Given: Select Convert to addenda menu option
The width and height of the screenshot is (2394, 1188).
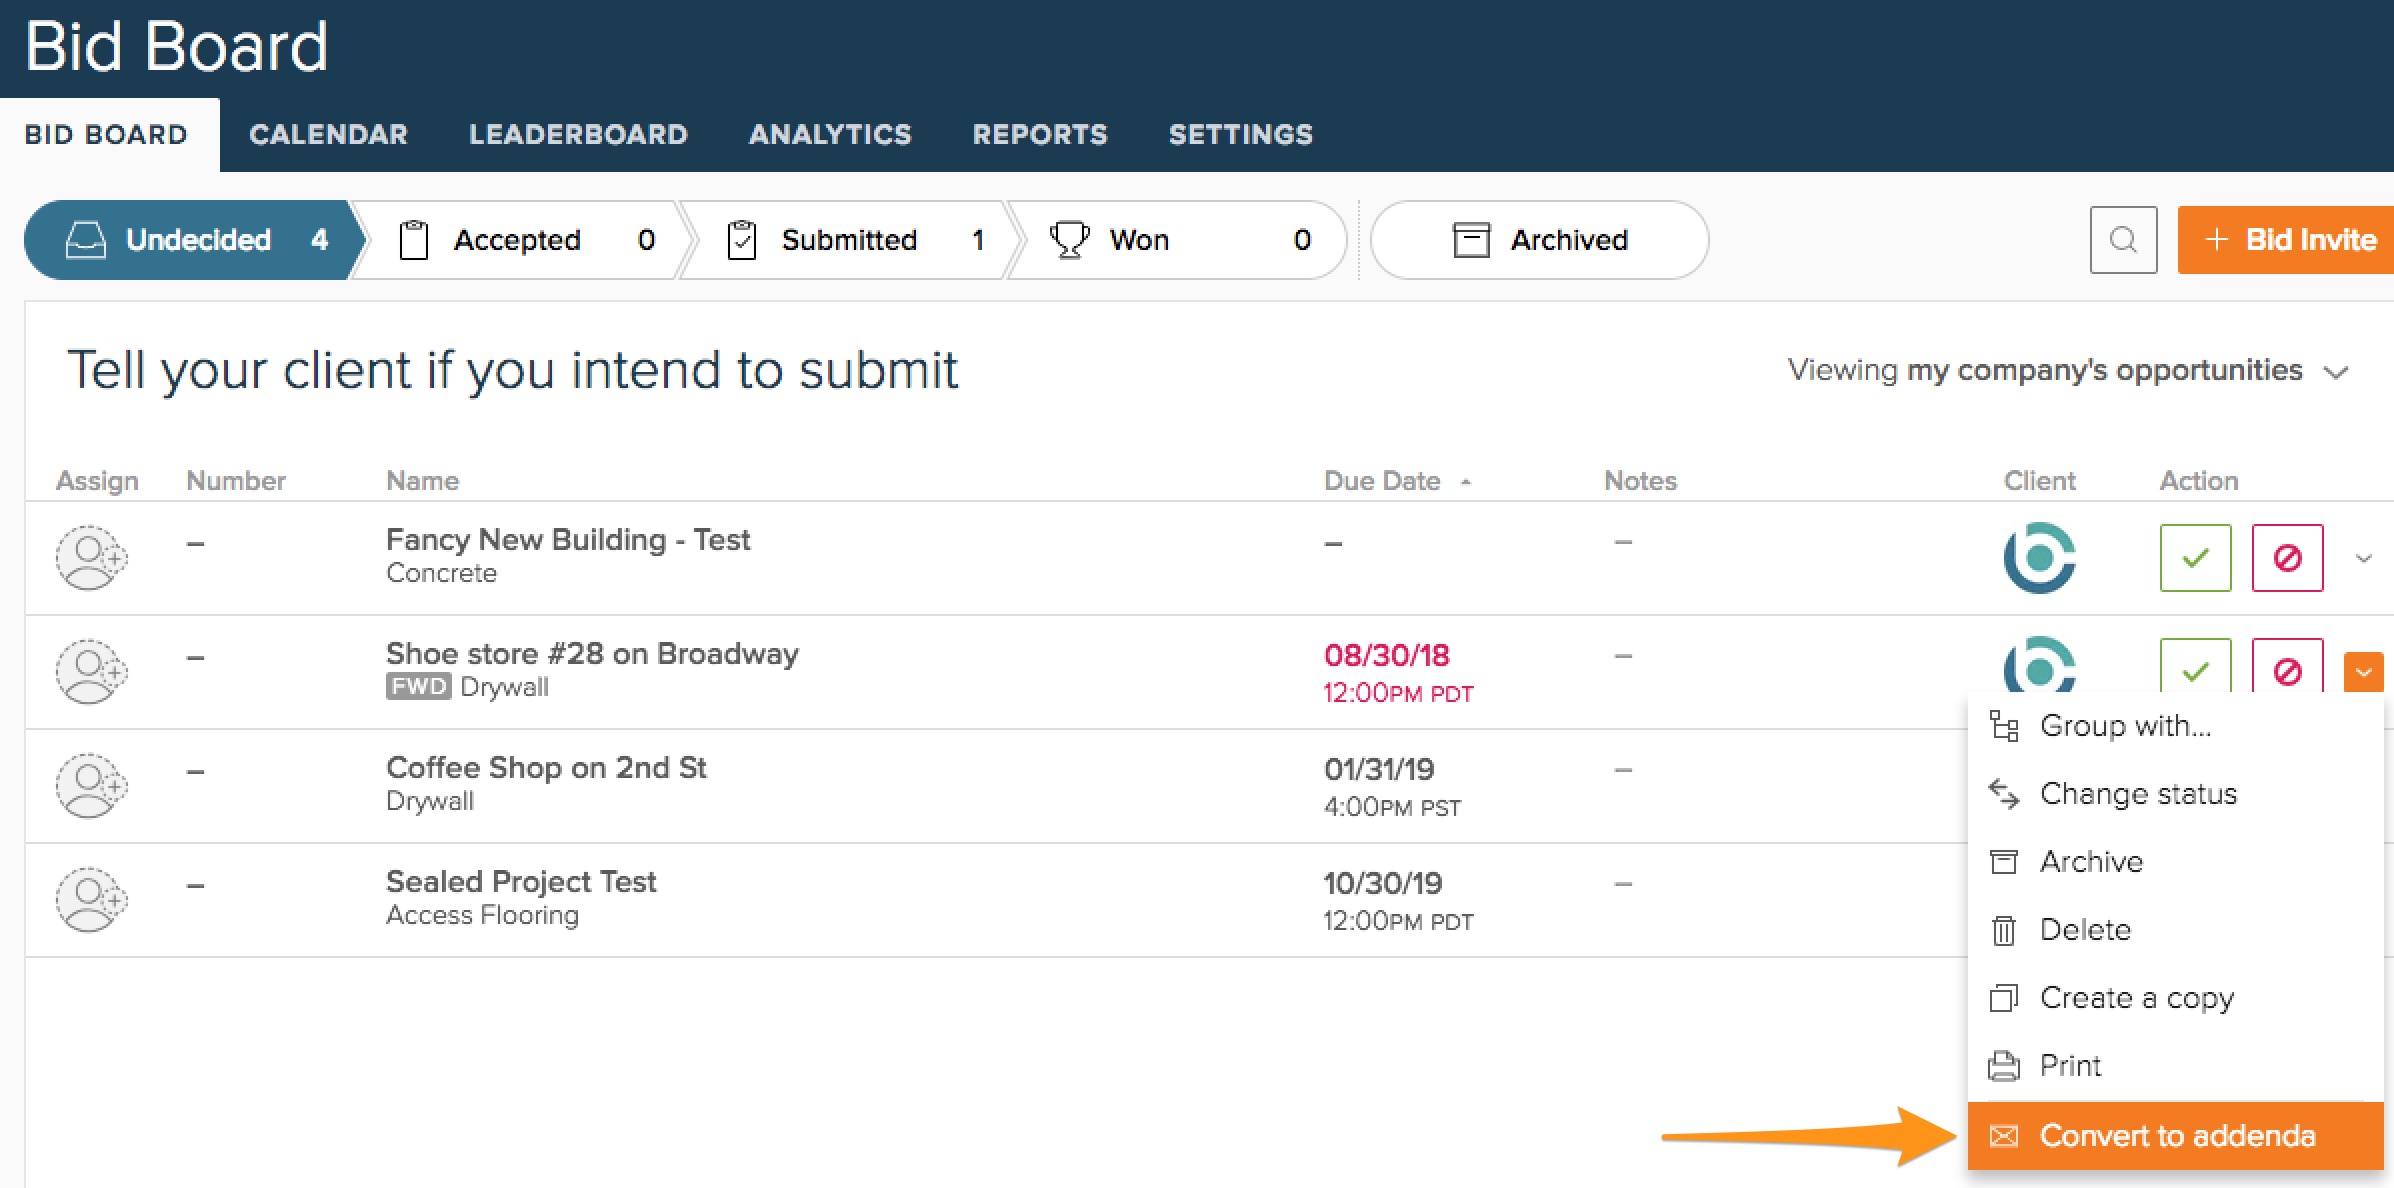Looking at the screenshot, I should (2176, 1136).
